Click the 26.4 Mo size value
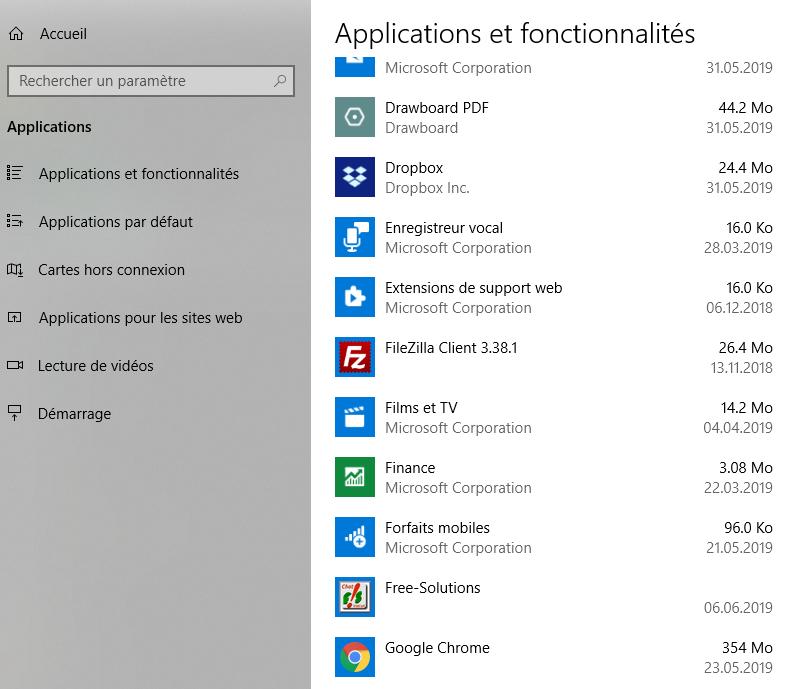The height and width of the screenshot is (689, 788). (745, 348)
